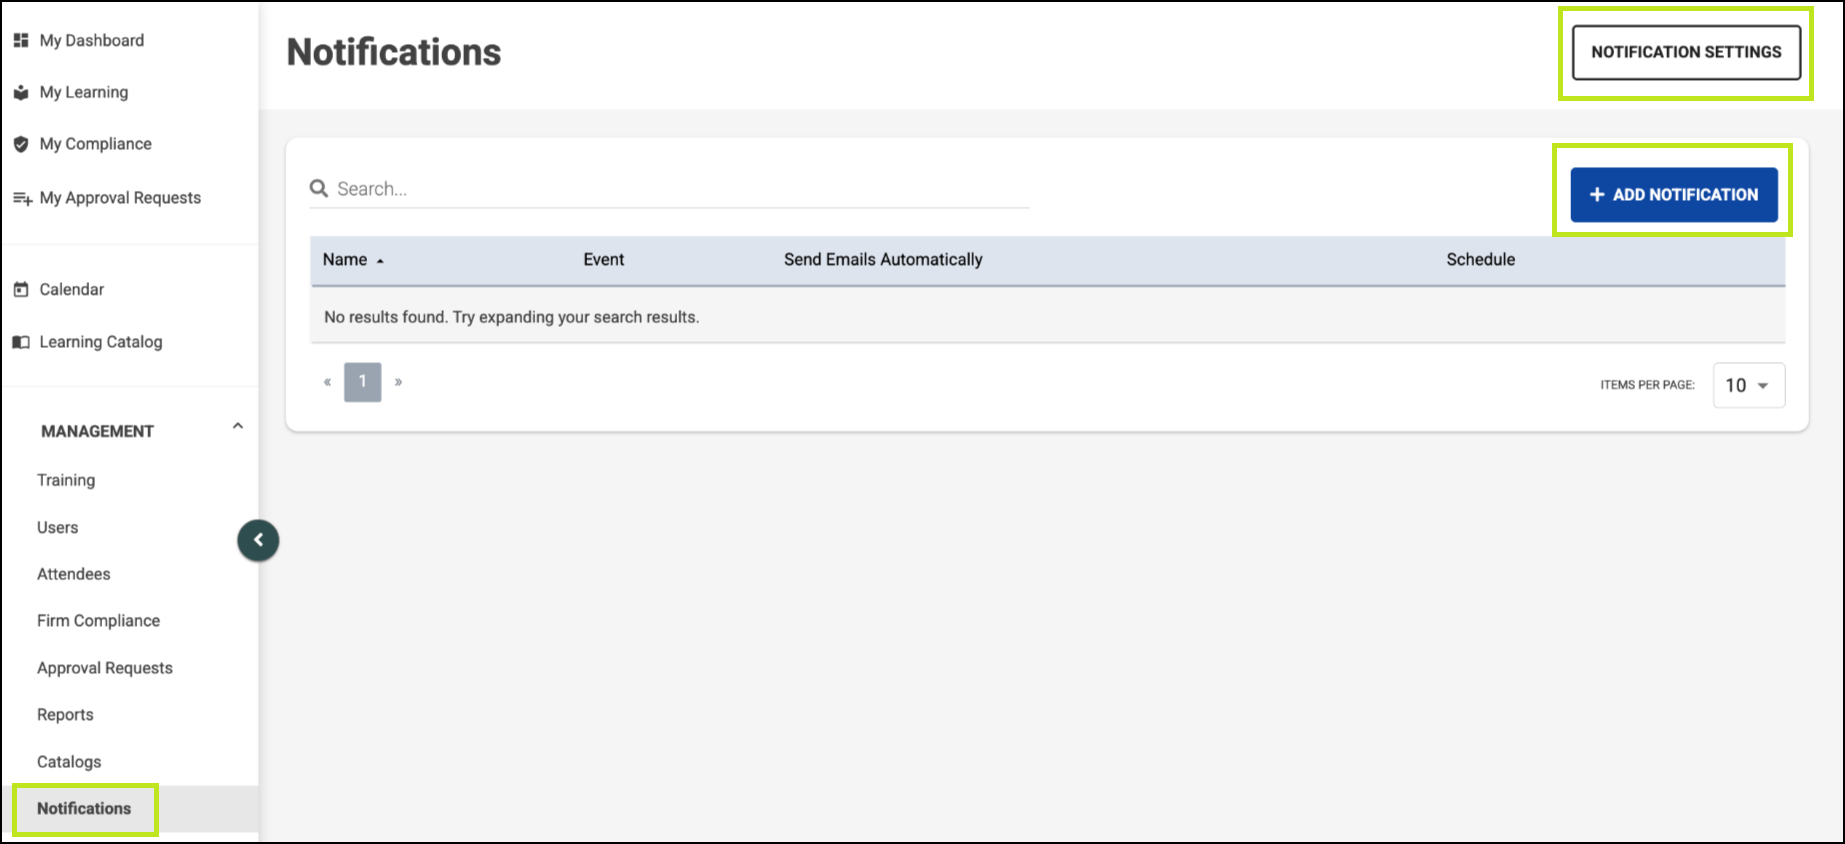Open Users in the Management menu
This screenshot has height=844, width=1845.
(x=57, y=528)
